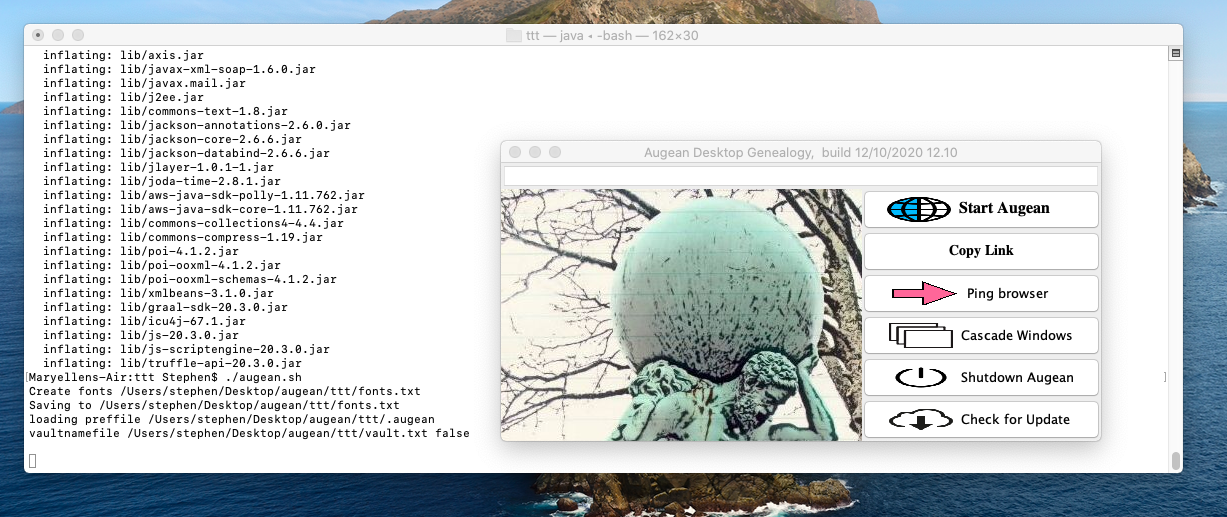Screen dimensions: 1227x517
Task: Close the Augean Desktop Genealogy window
Action: point(515,152)
